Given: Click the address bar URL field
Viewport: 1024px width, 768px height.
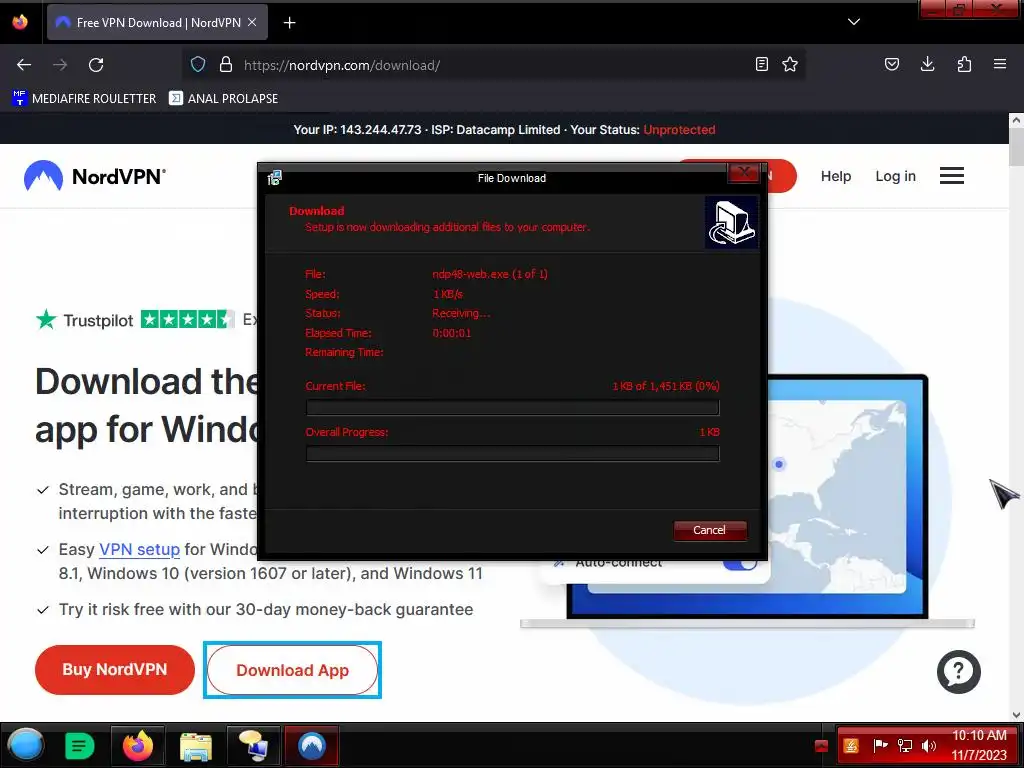Looking at the screenshot, I should 496,65.
